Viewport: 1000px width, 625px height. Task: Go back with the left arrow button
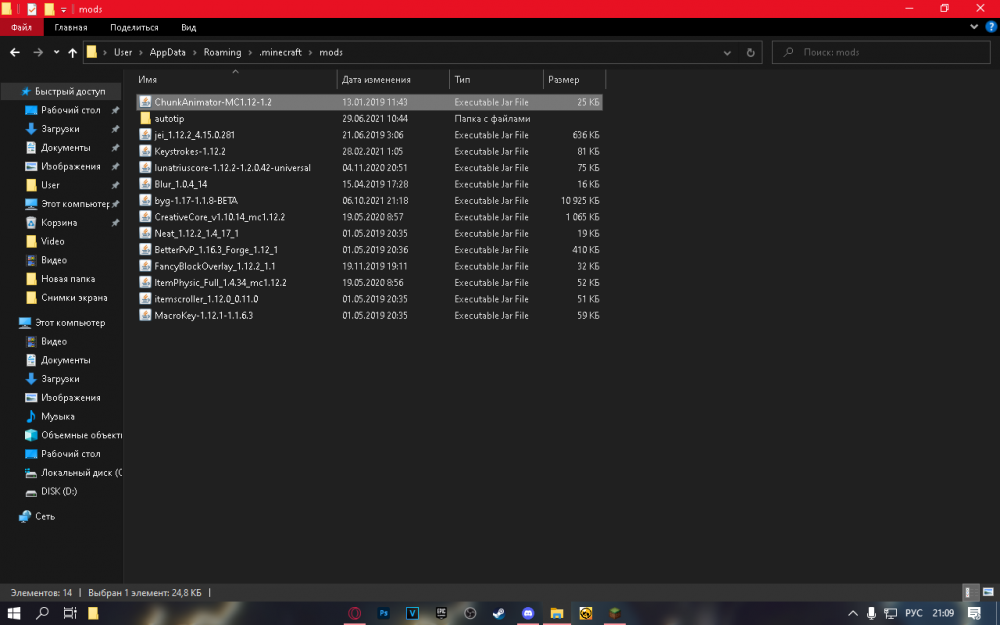(15, 52)
